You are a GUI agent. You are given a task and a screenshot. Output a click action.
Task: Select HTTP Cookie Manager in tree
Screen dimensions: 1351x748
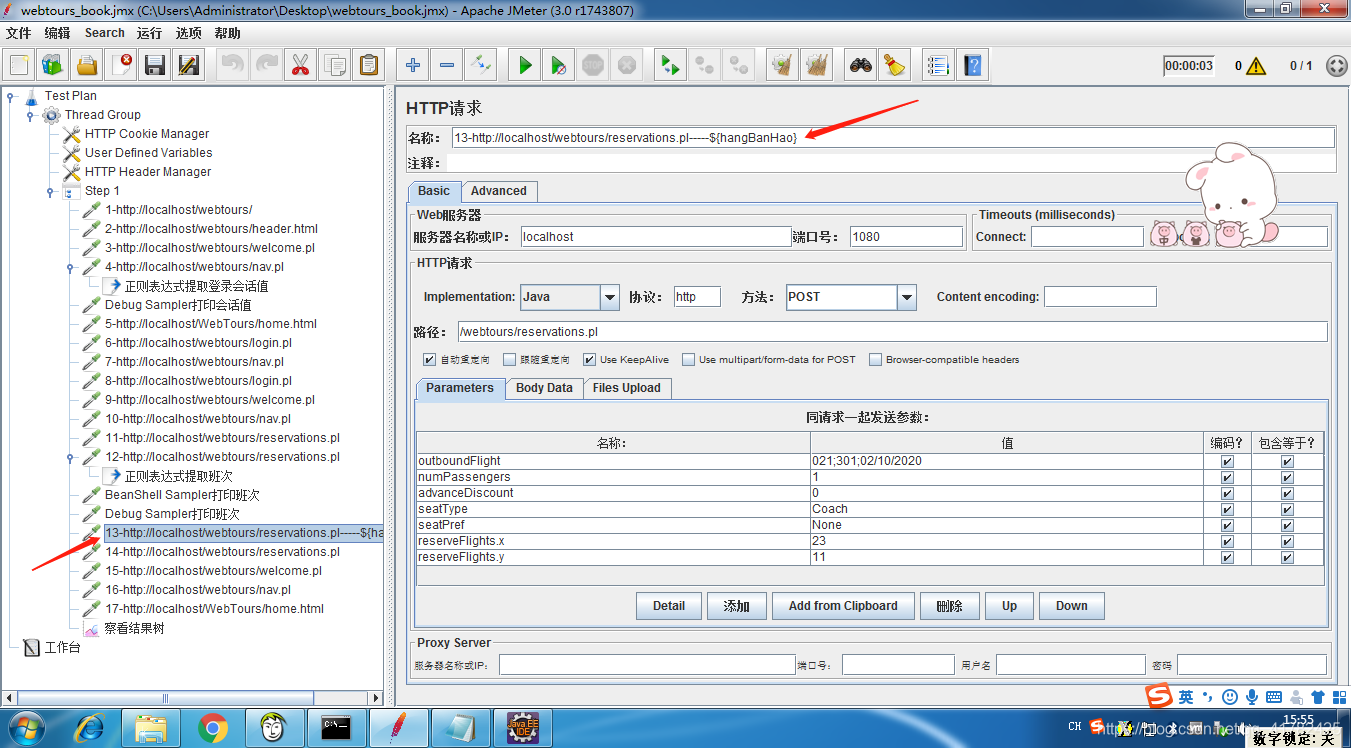147,134
